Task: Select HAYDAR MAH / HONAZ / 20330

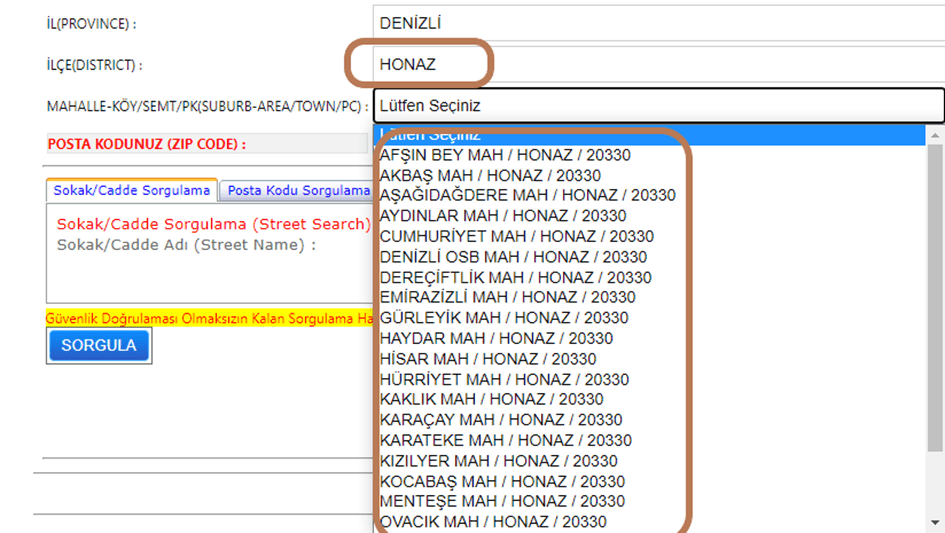Action: point(496,338)
